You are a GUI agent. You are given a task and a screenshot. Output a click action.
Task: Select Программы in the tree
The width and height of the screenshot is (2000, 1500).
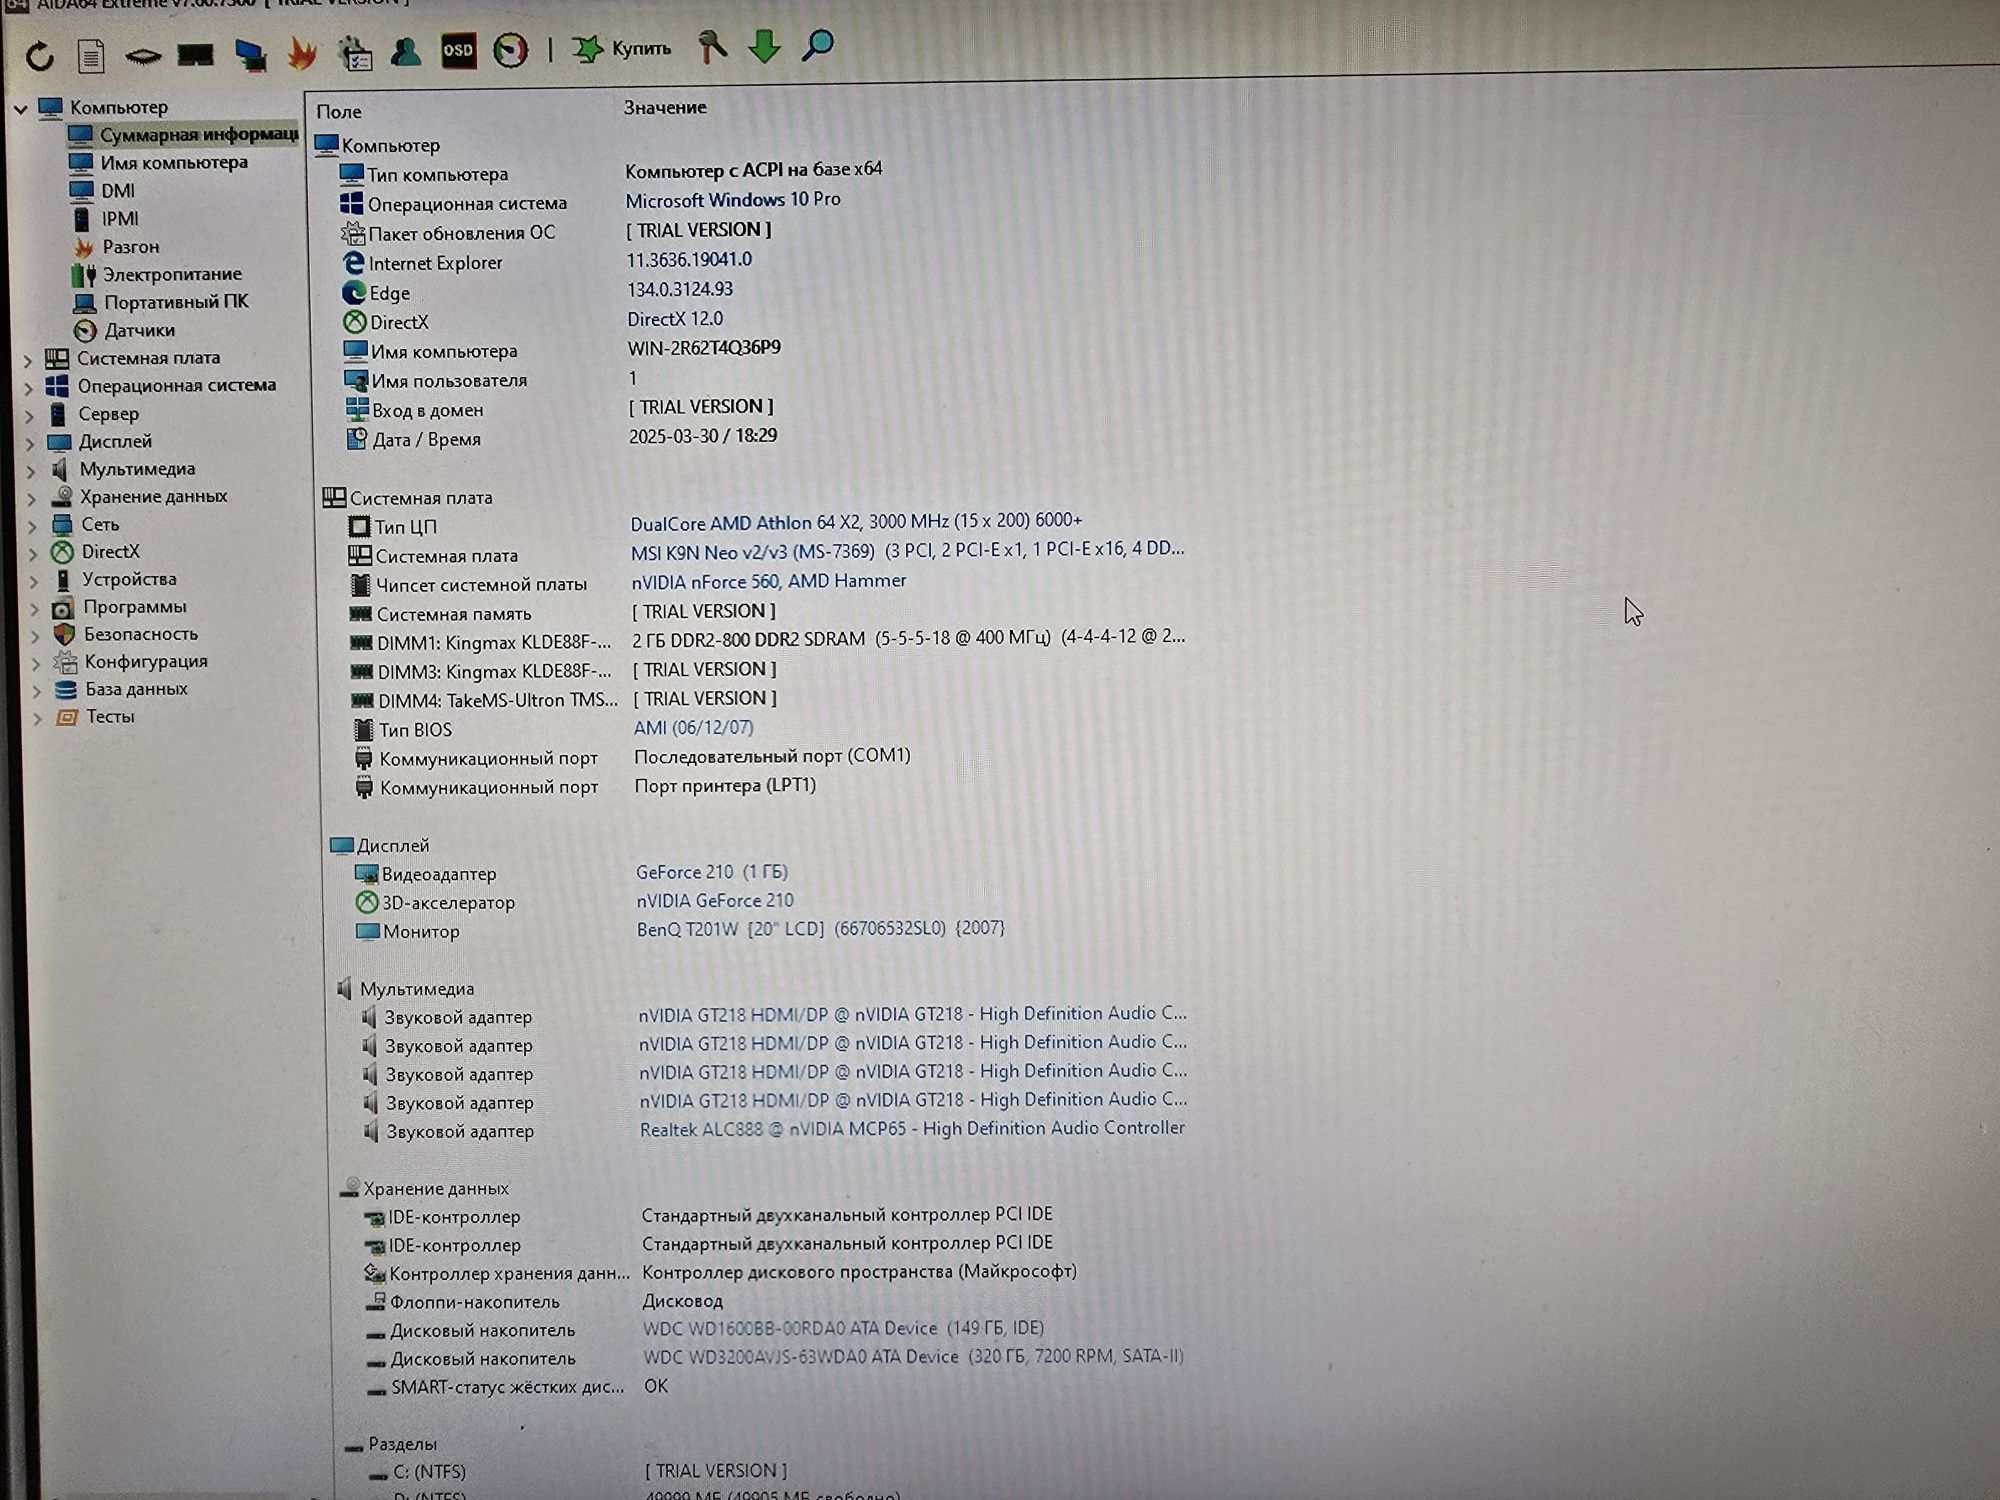[x=134, y=606]
